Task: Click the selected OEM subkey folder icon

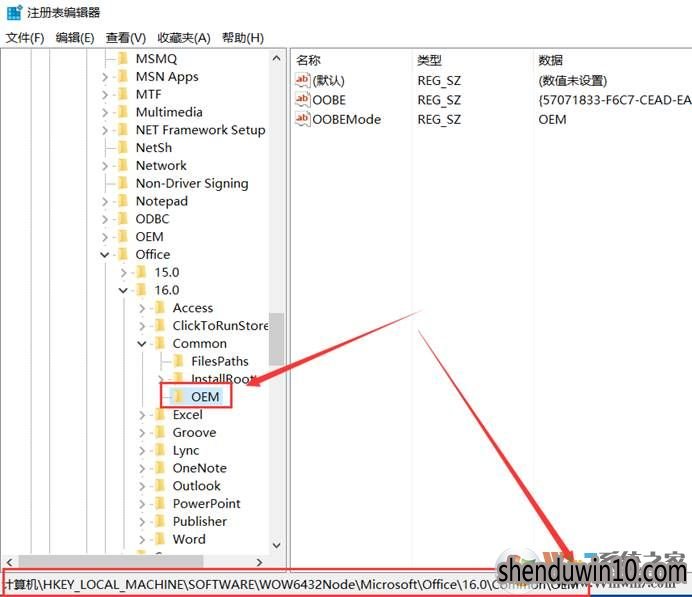Action: (x=178, y=396)
